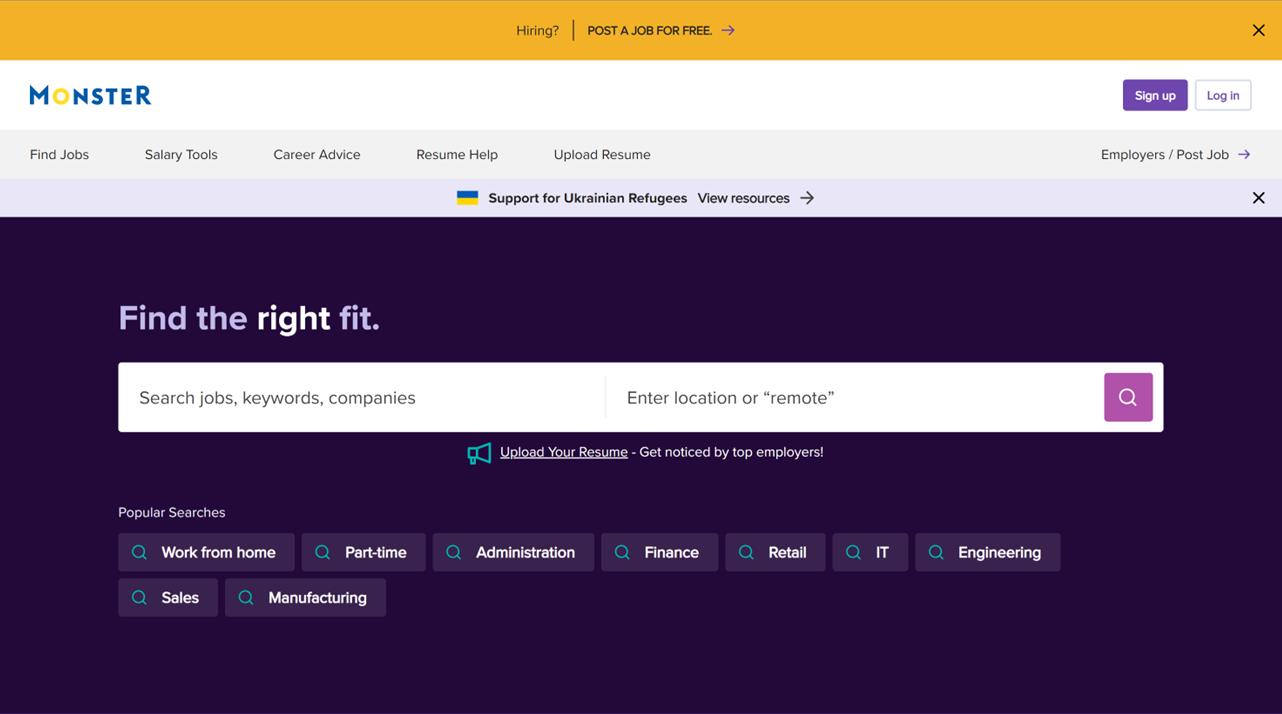Follow the Upload Your Resume link

(x=563, y=452)
